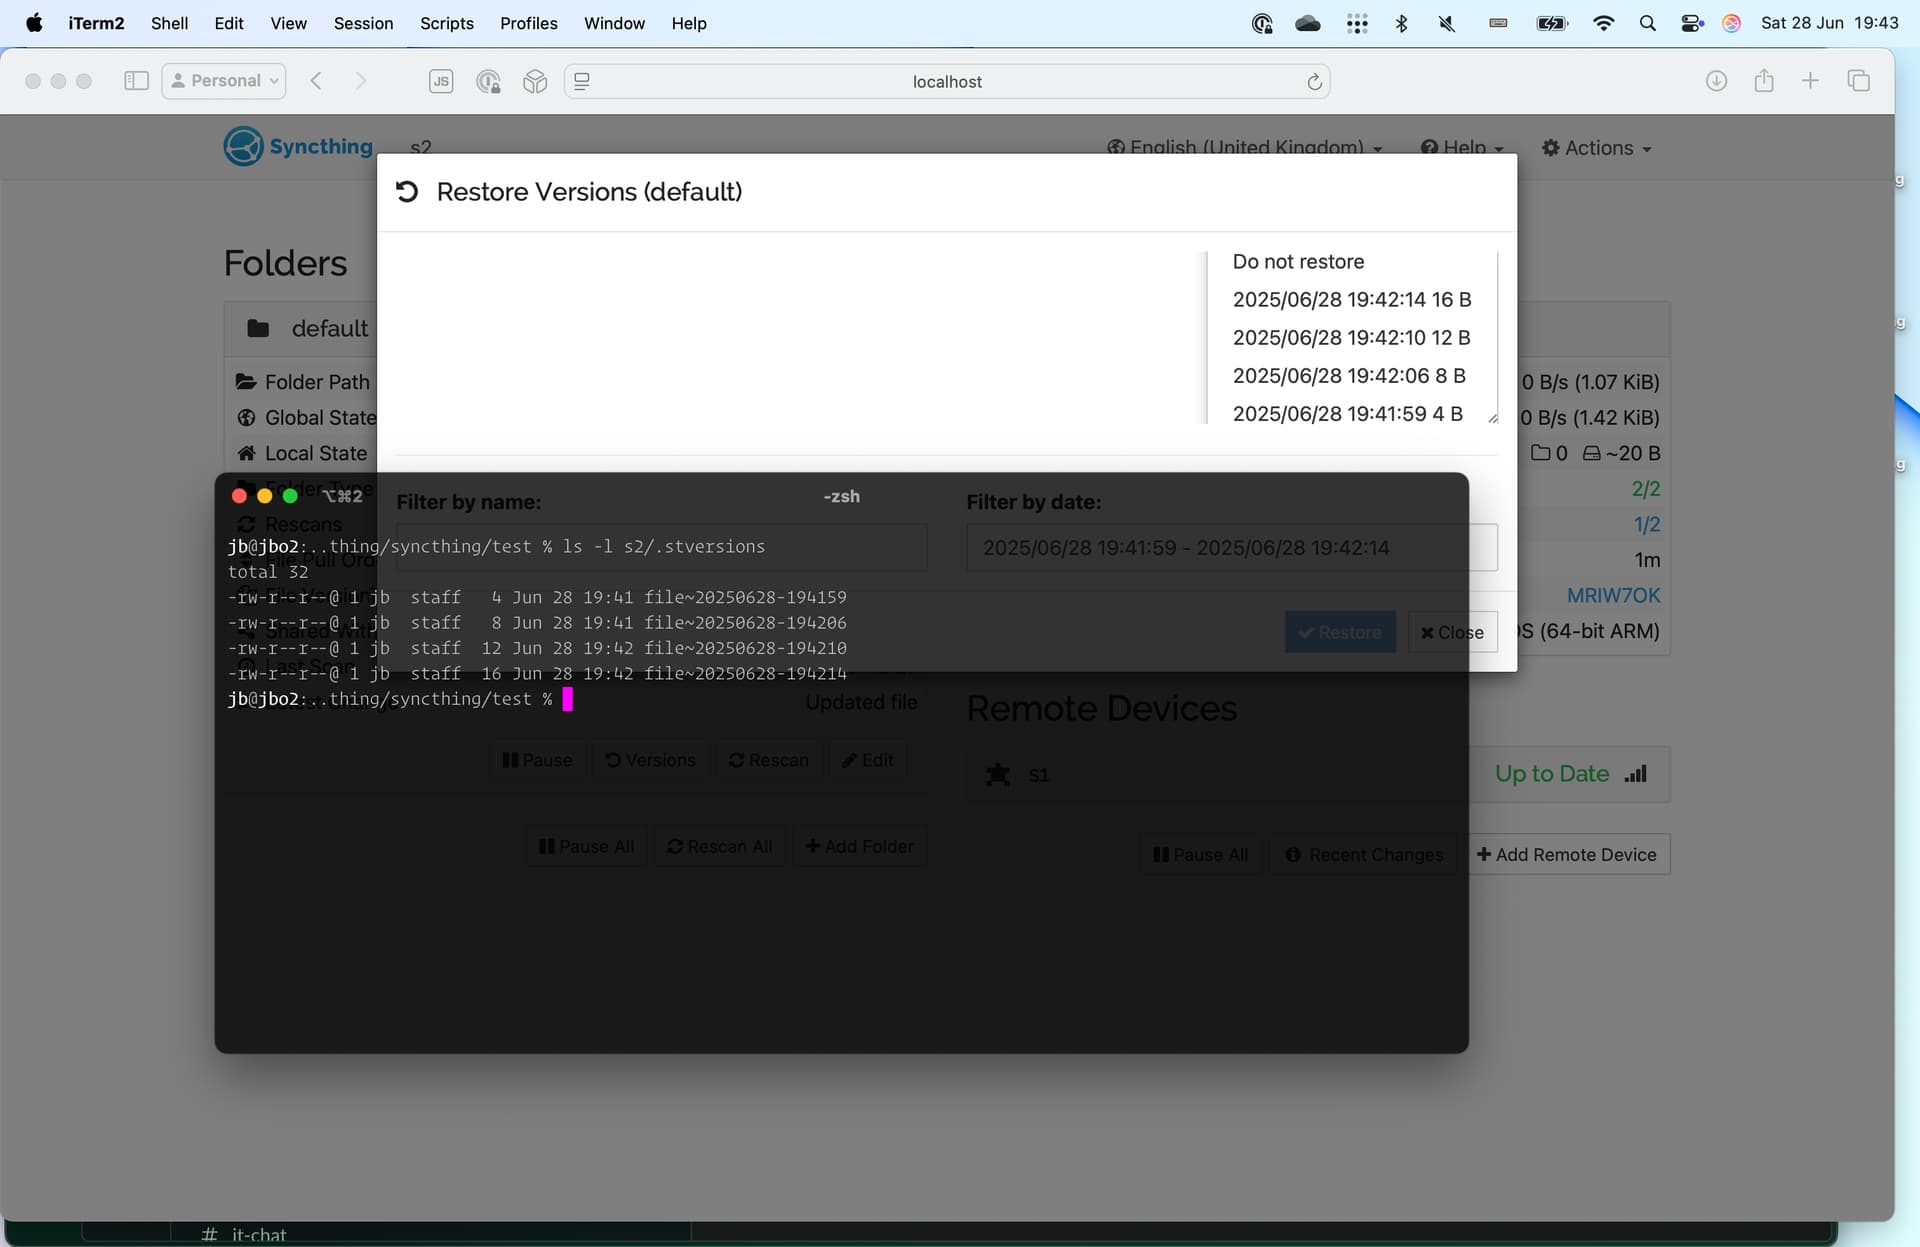Click the Add Remote Device button
The image size is (1920, 1247).
click(x=1567, y=854)
